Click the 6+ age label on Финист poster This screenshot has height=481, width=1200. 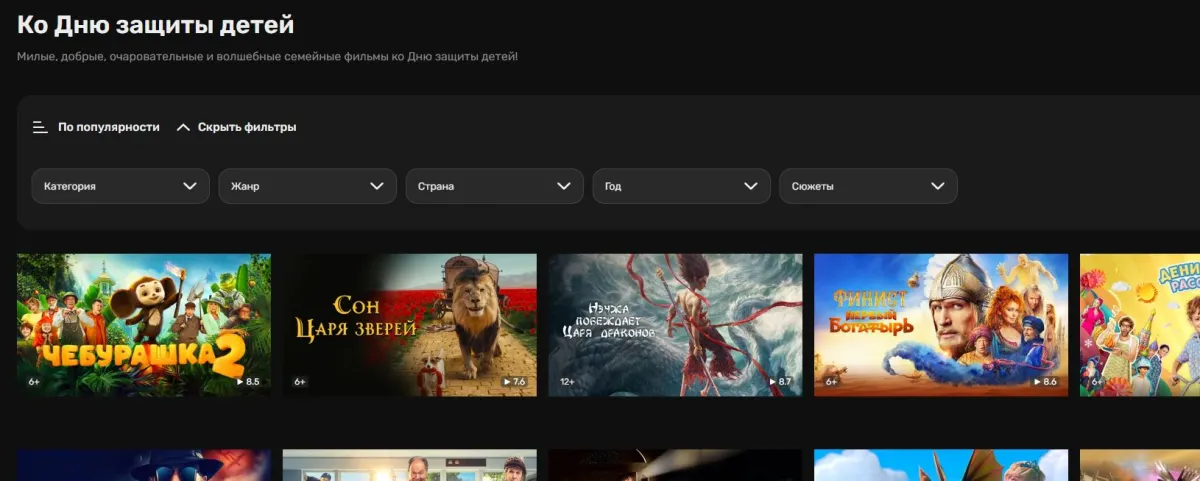(x=831, y=382)
